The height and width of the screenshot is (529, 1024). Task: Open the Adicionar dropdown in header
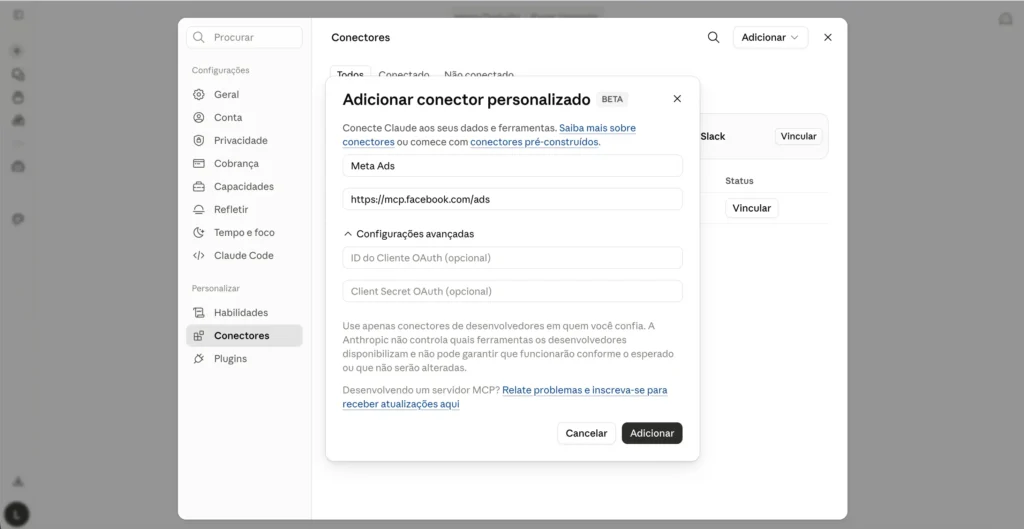771,37
